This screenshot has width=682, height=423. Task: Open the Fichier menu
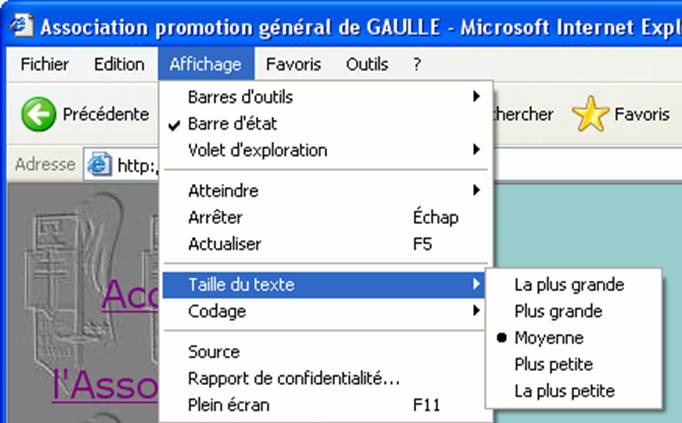(x=44, y=64)
